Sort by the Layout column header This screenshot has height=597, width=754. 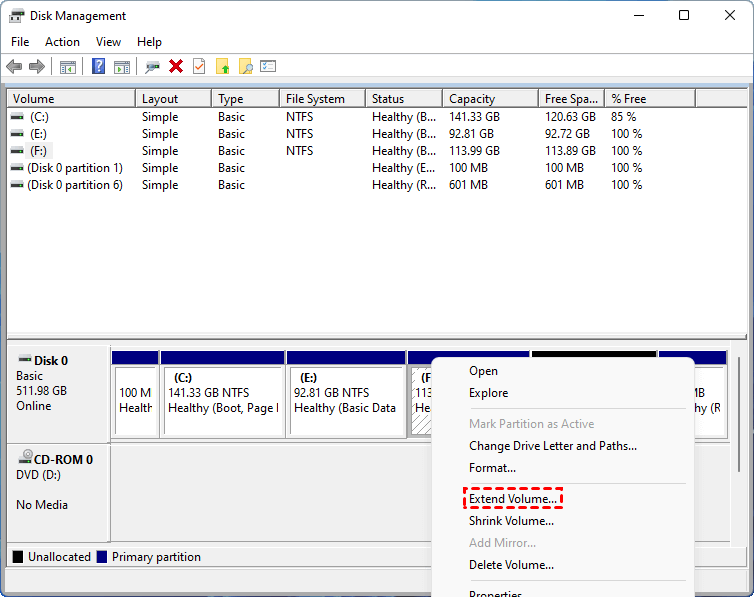click(174, 99)
